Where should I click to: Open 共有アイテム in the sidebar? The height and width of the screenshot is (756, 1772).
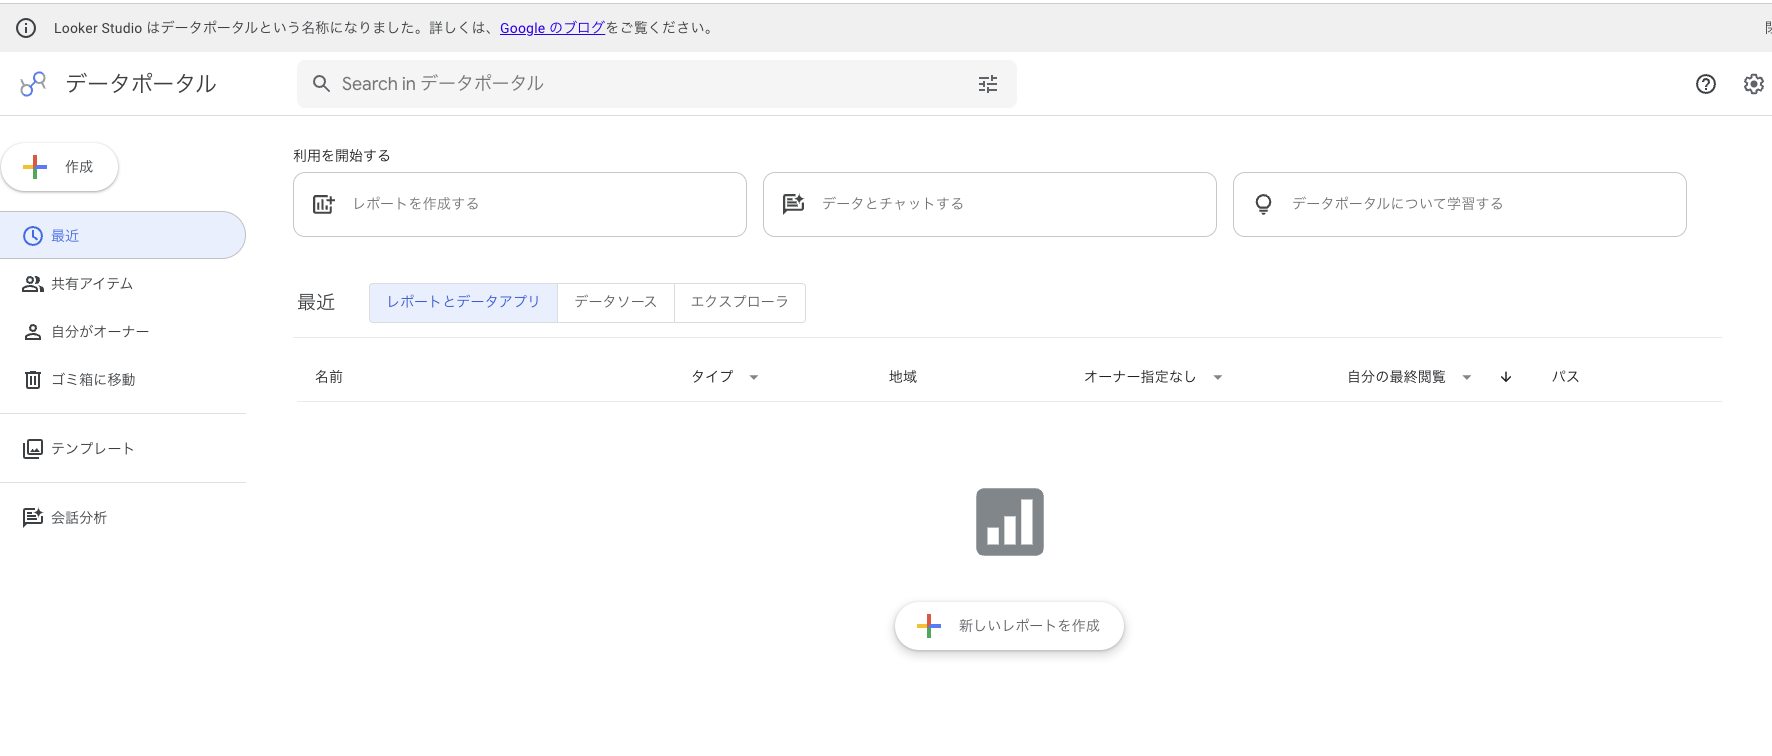(x=122, y=284)
